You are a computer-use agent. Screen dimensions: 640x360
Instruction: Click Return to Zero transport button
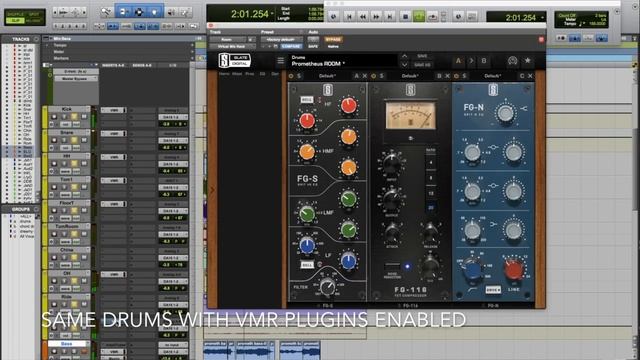pos(349,16)
